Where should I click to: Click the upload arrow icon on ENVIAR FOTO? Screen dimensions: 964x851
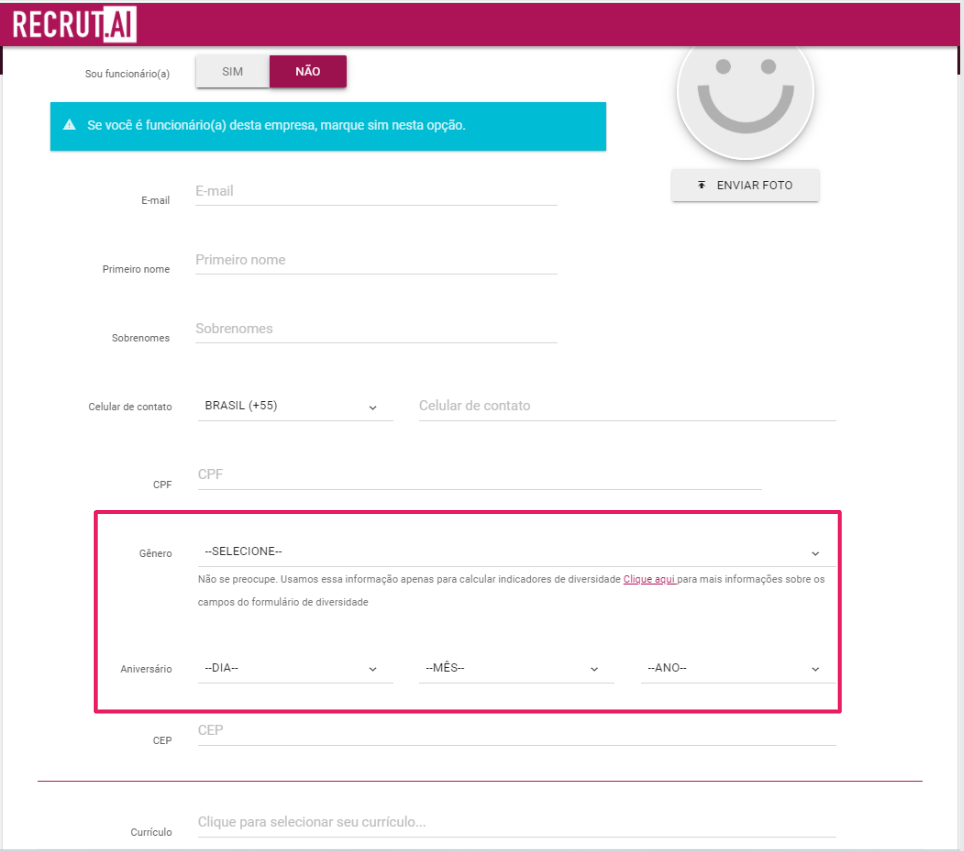701,185
